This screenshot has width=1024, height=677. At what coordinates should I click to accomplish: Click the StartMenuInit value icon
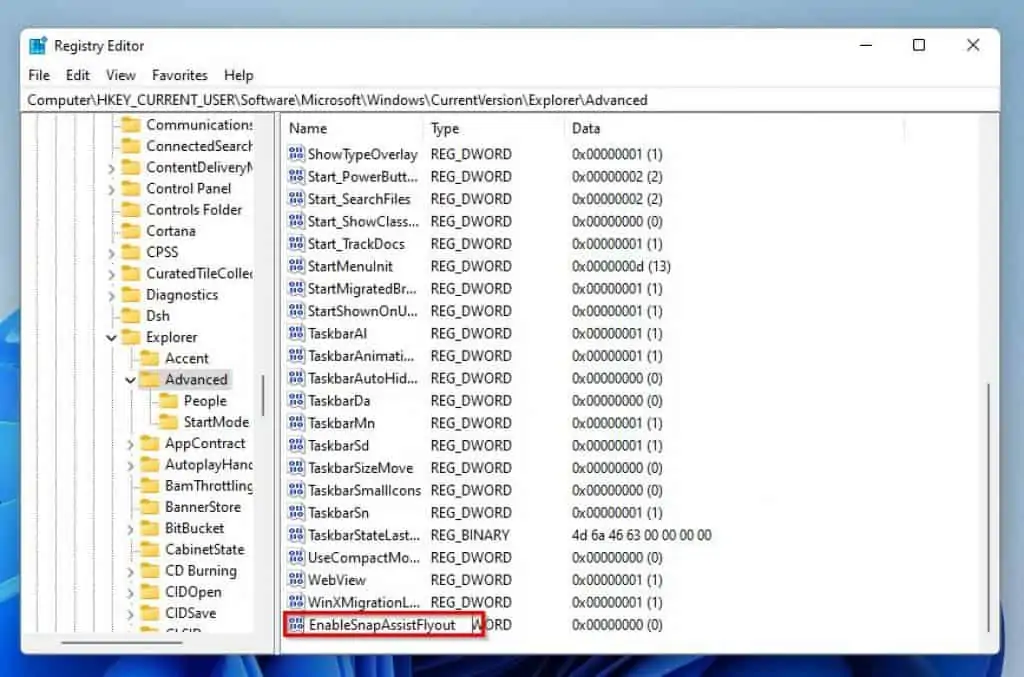coord(296,266)
